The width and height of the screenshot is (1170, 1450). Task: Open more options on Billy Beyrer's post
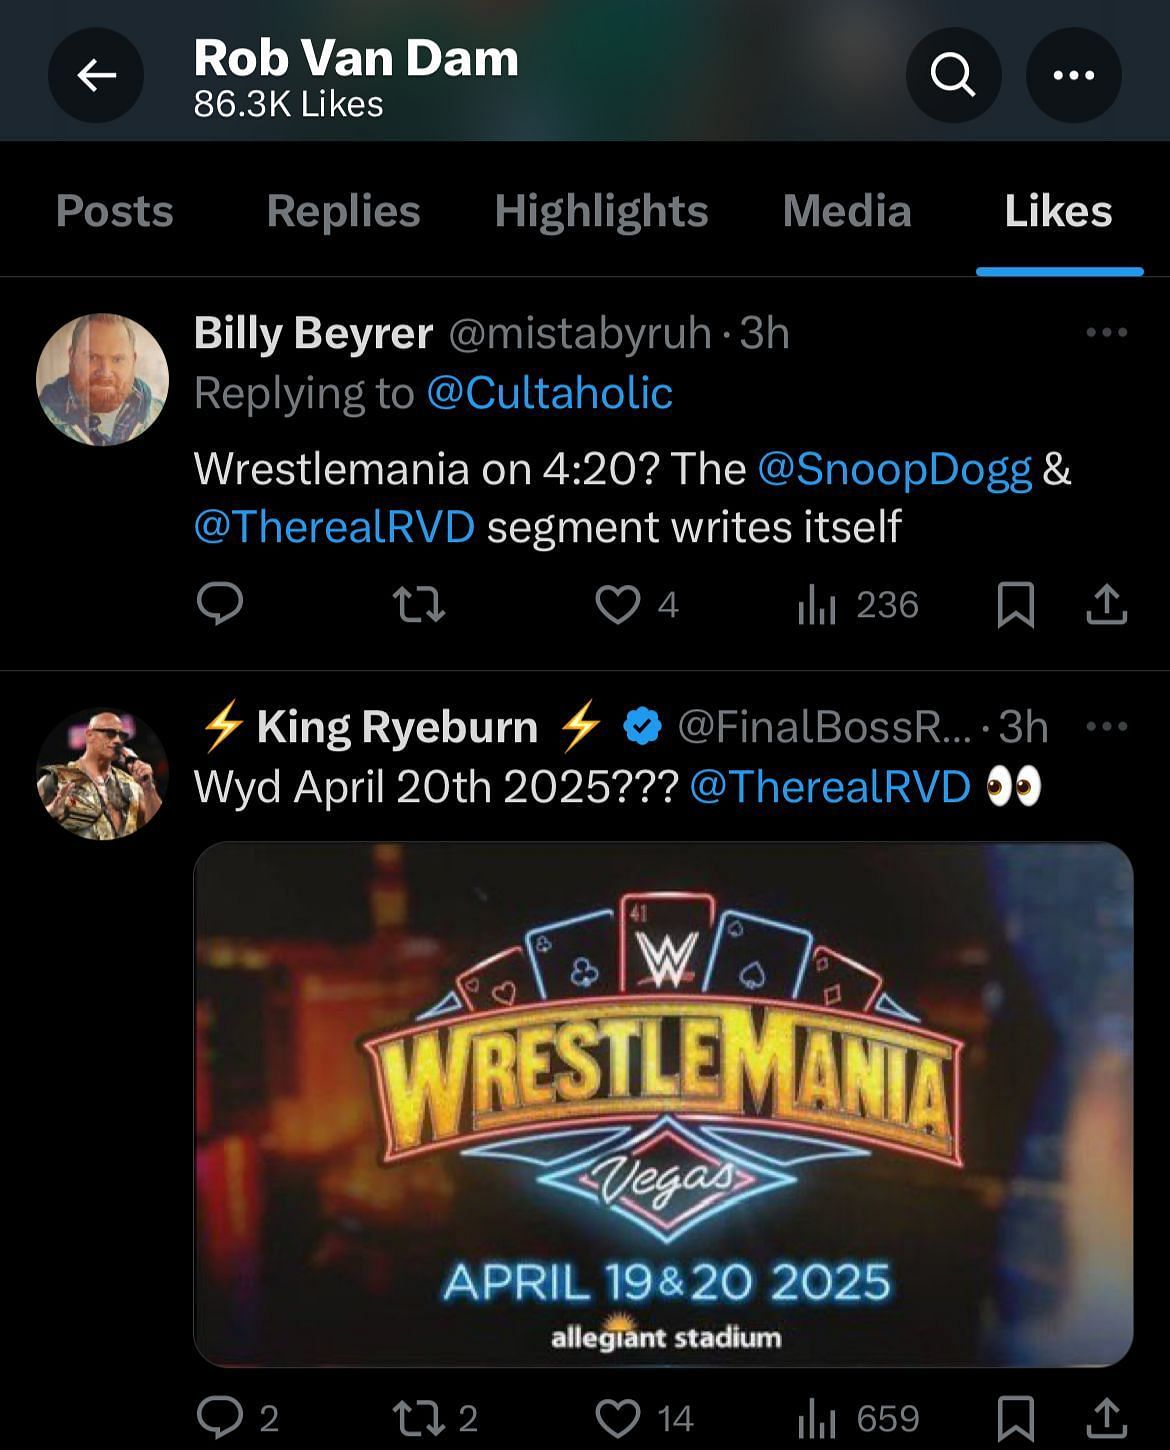(x=1106, y=332)
